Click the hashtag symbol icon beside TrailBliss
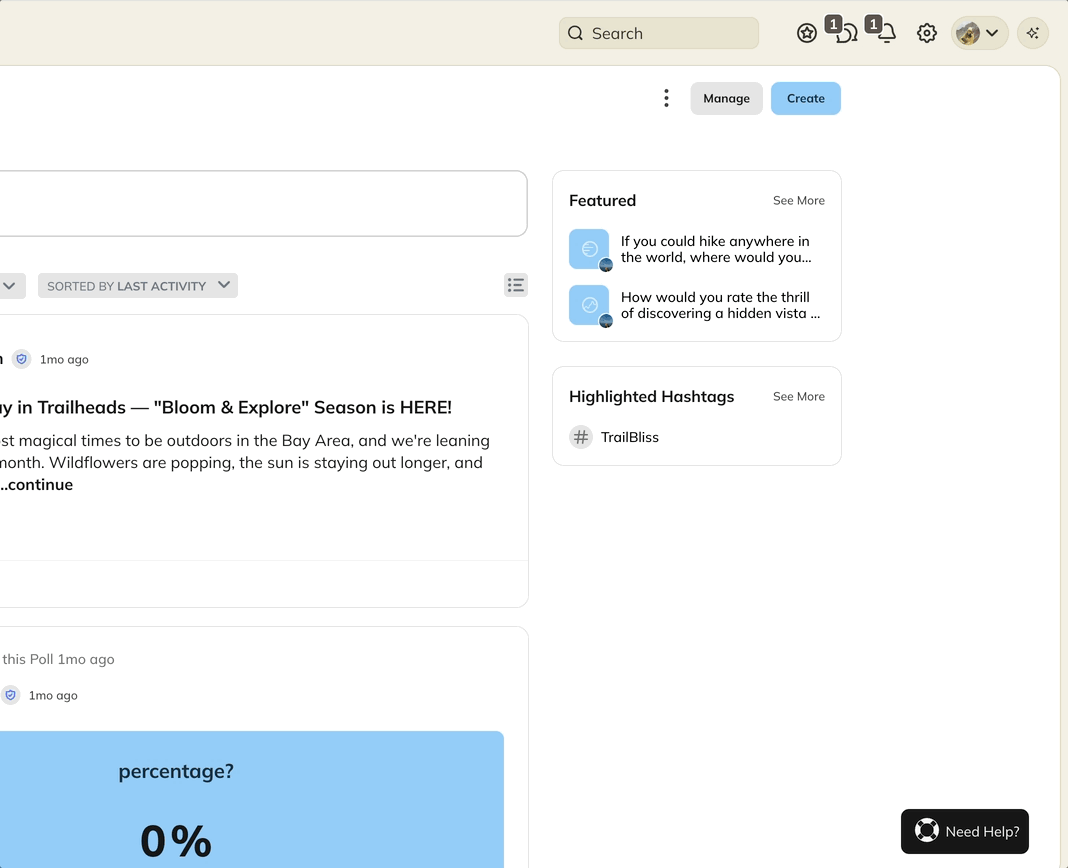Viewport: 1068px width, 868px height. tap(581, 437)
